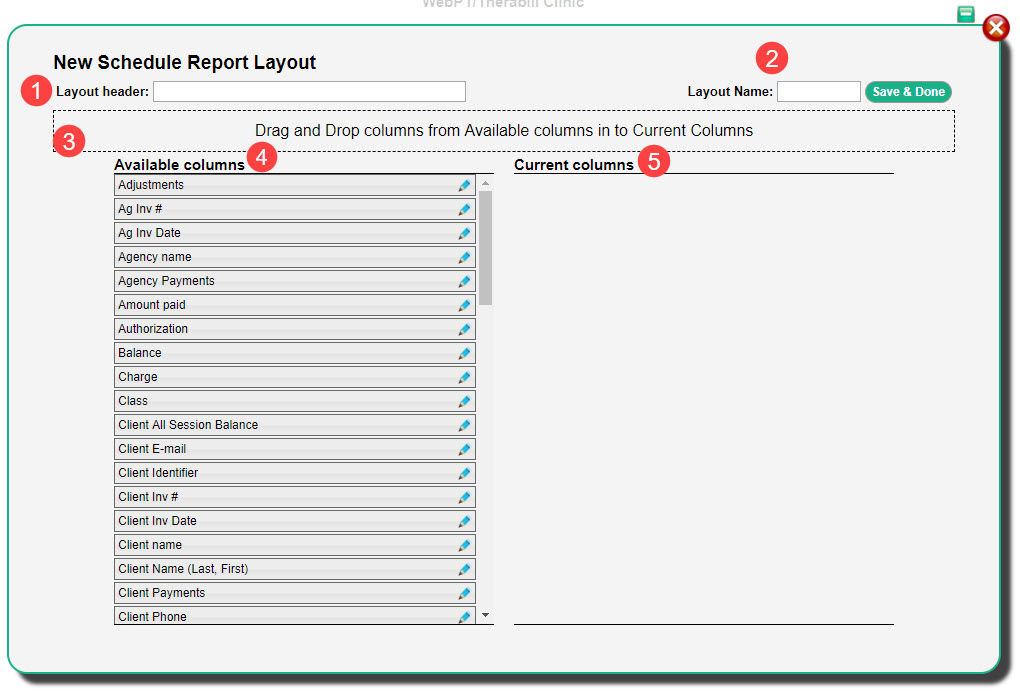Close the New Schedule Report Layout dialog

coord(996,28)
